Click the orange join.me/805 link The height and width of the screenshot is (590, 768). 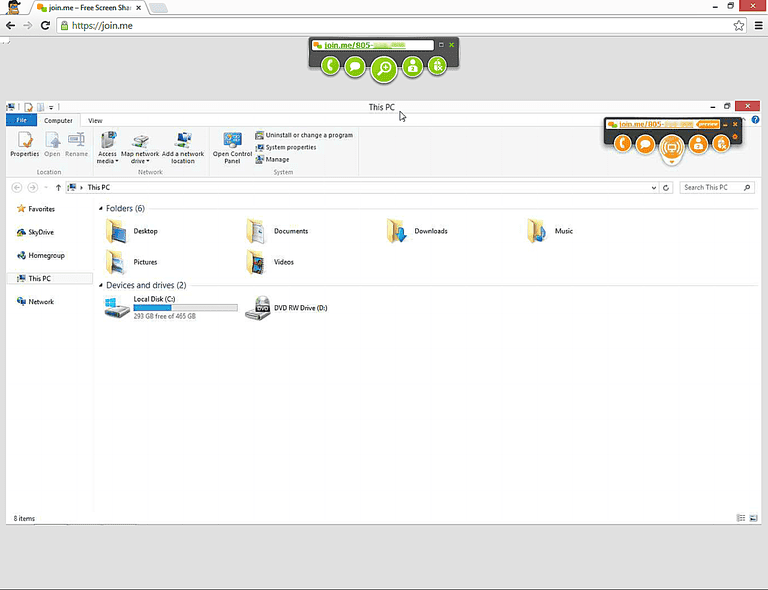click(x=656, y=124)
